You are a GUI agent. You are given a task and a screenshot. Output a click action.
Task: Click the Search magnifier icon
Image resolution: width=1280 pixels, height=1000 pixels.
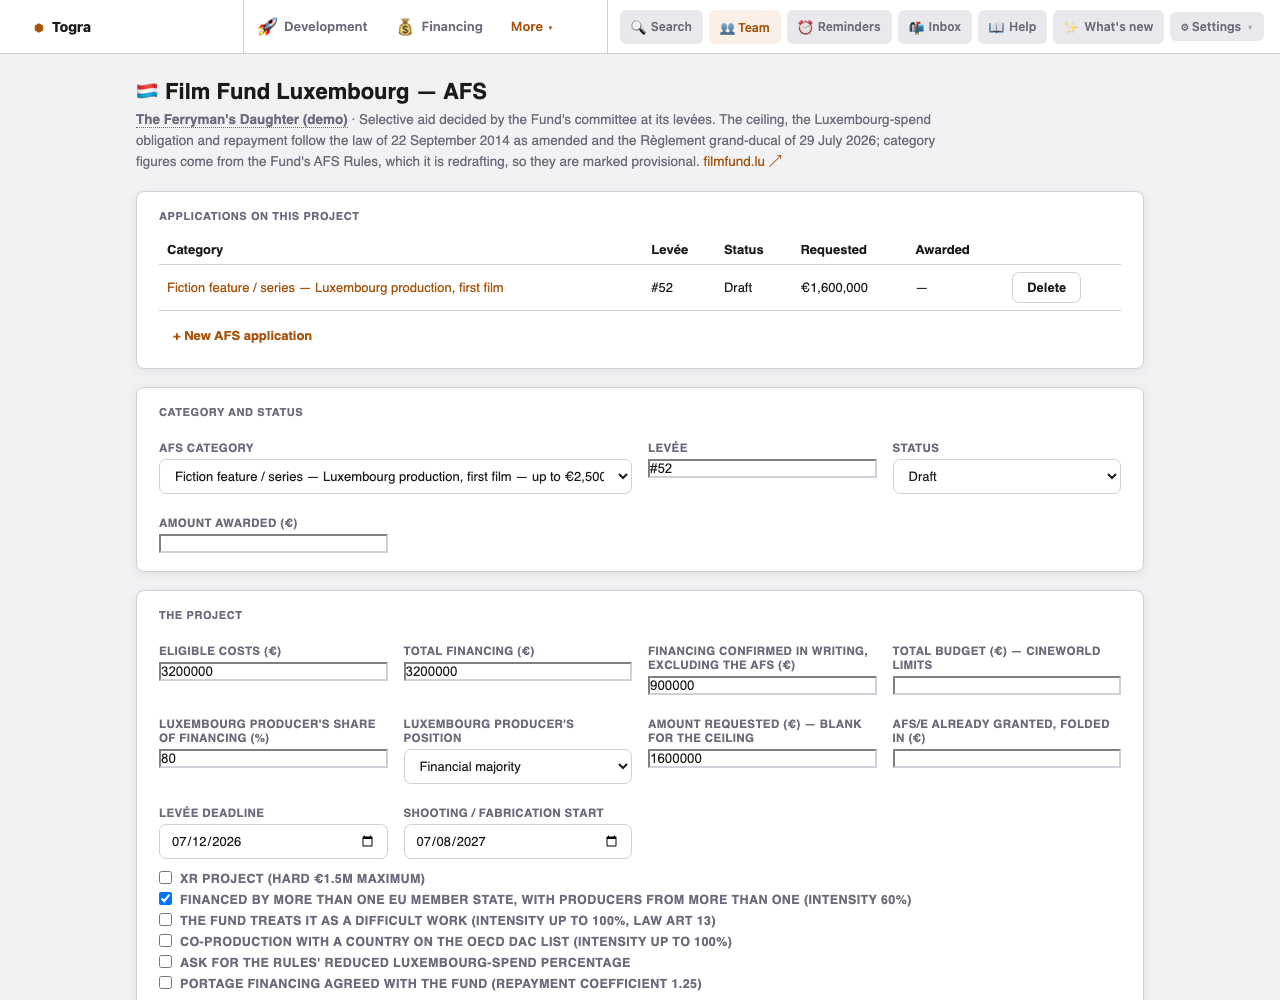(638, 27)
